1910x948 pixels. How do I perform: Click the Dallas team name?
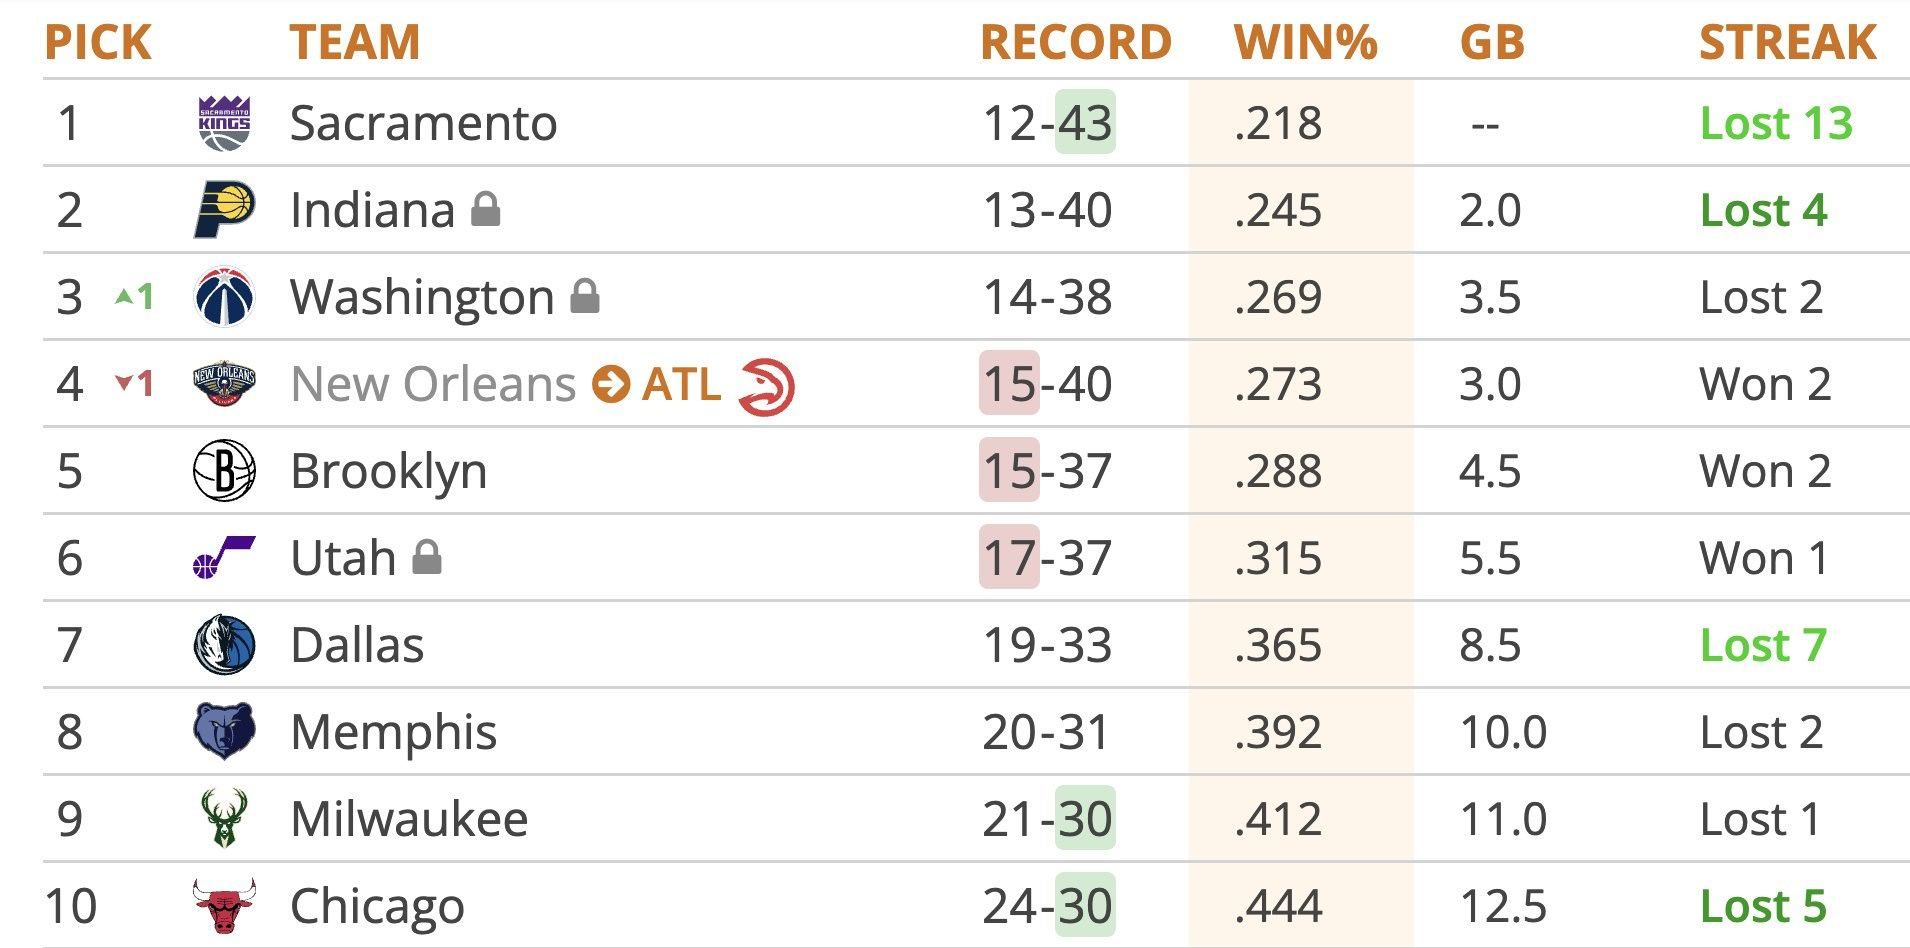(356, 644)
